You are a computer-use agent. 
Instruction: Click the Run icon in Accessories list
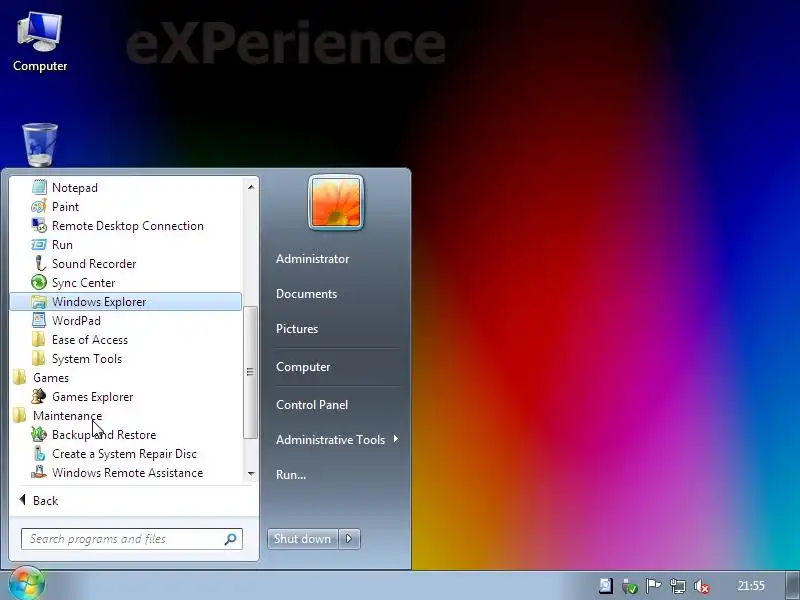[x=39, y=245]
